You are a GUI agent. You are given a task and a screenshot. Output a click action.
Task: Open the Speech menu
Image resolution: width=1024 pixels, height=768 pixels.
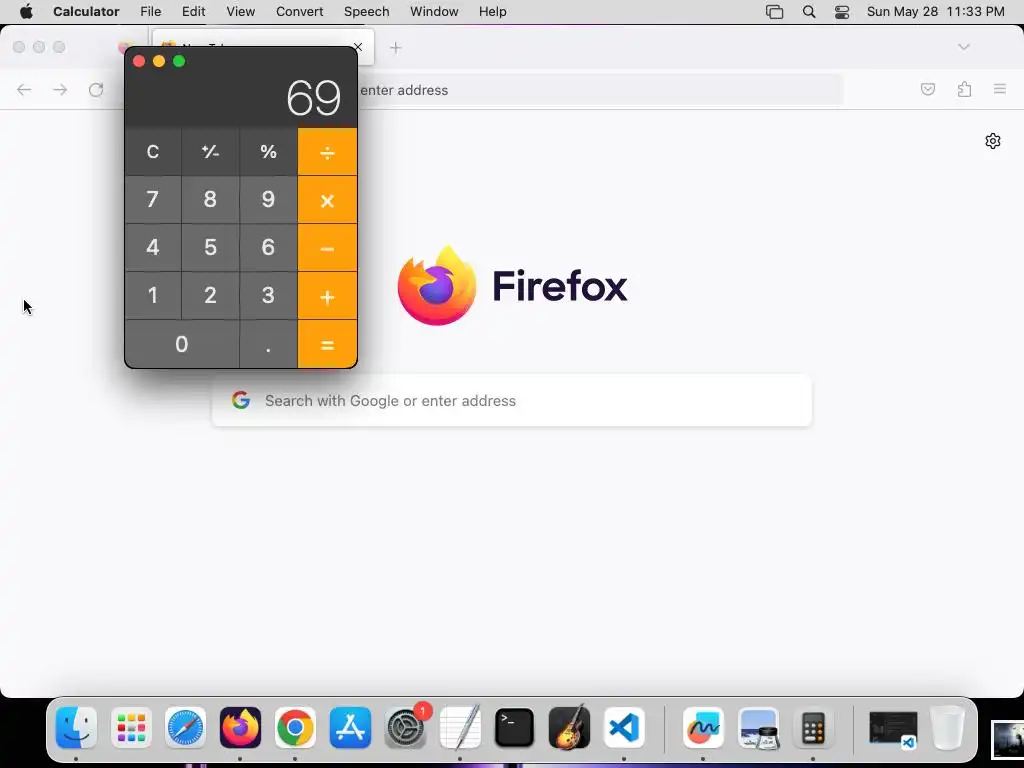point(366,12)
